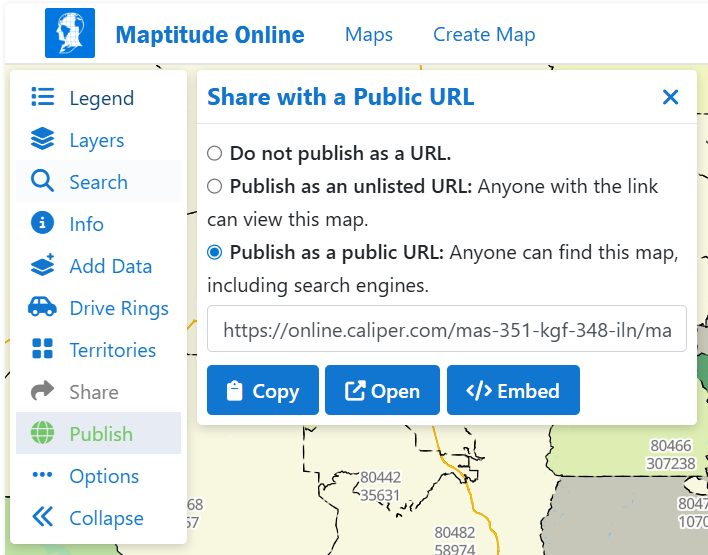Open the Info circle icon
708x555 pixels.
click(x=42, y=224)
